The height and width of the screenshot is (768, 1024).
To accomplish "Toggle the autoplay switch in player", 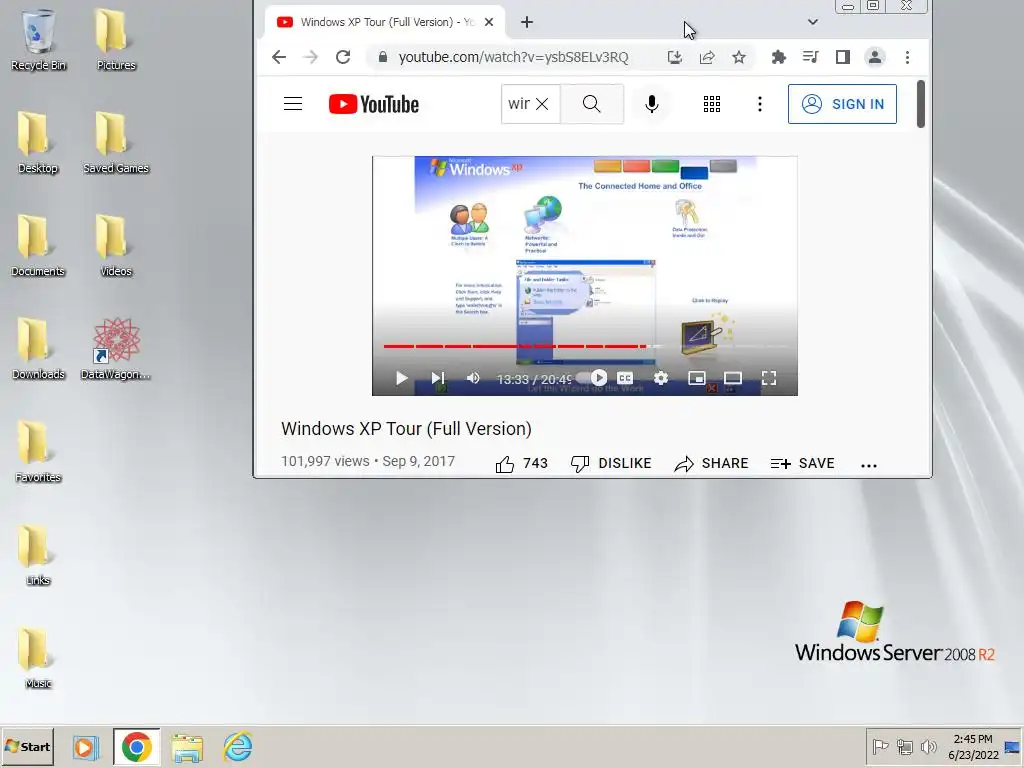I will tap(591, 377).
